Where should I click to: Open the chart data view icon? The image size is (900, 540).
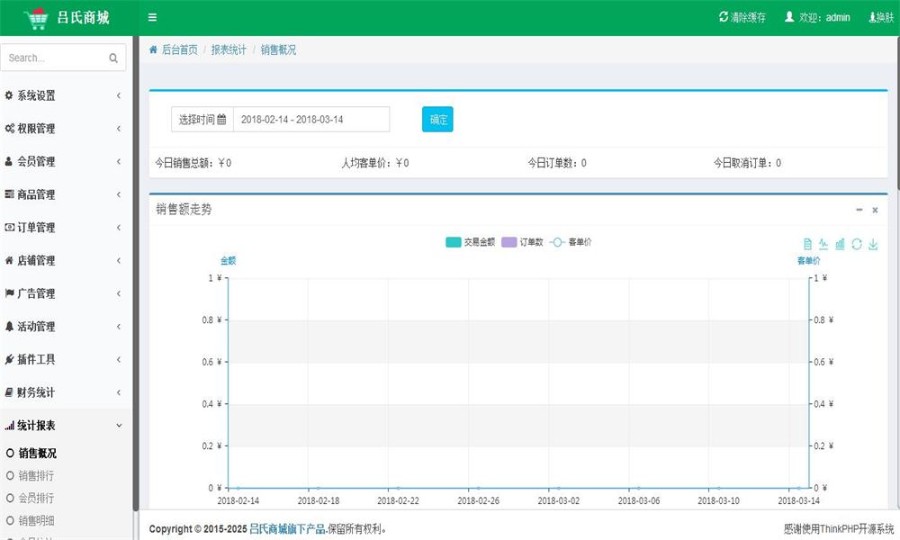(807, 244)
